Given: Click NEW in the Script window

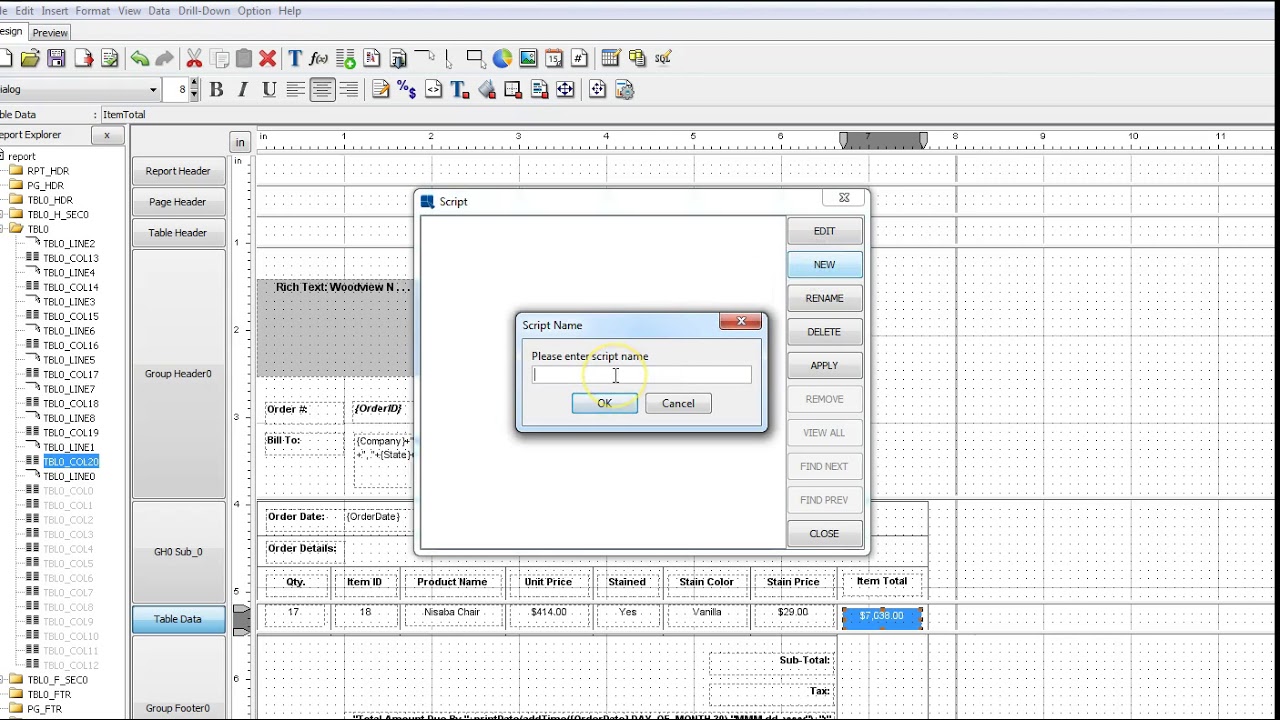Looking at the screenshot, I should pos(824,265).
